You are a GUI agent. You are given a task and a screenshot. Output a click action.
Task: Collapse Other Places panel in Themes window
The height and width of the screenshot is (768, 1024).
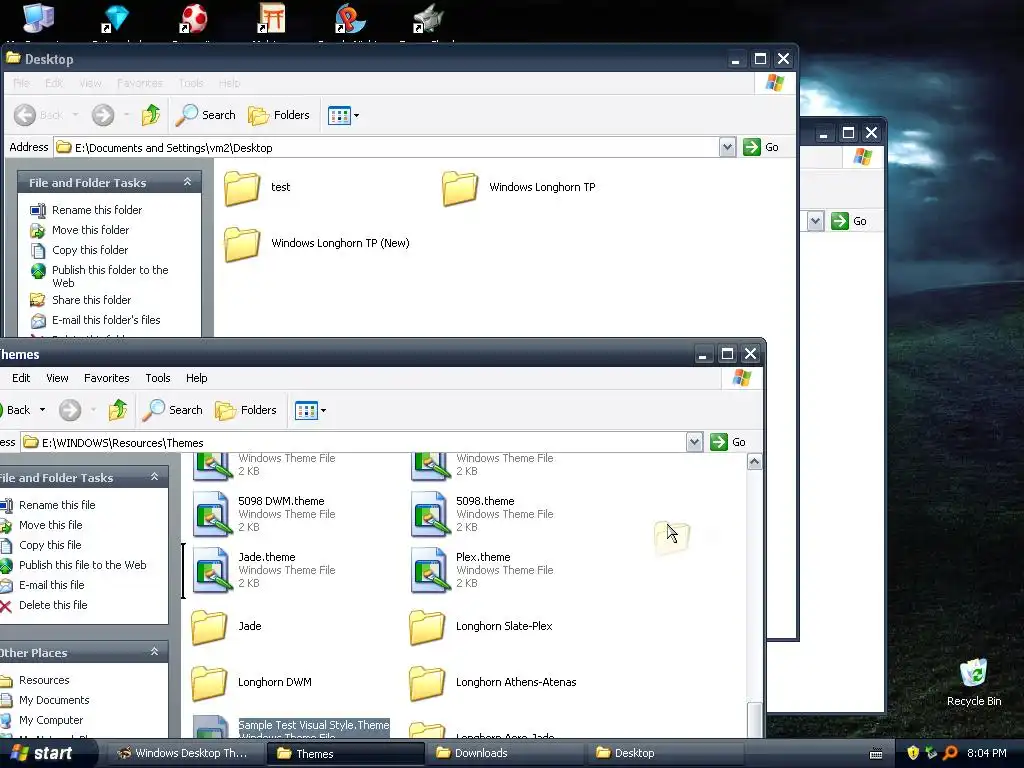(154, 652)
